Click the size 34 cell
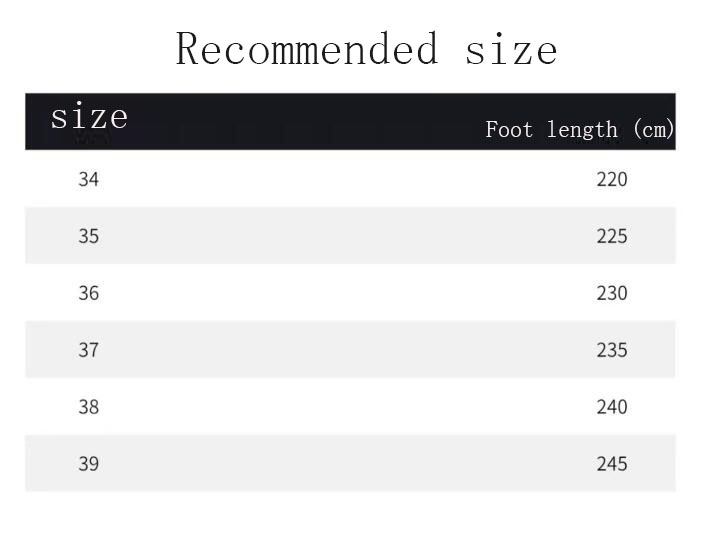Screen dimensions: 703x540 pyautogui.click(x=89, y=180)
